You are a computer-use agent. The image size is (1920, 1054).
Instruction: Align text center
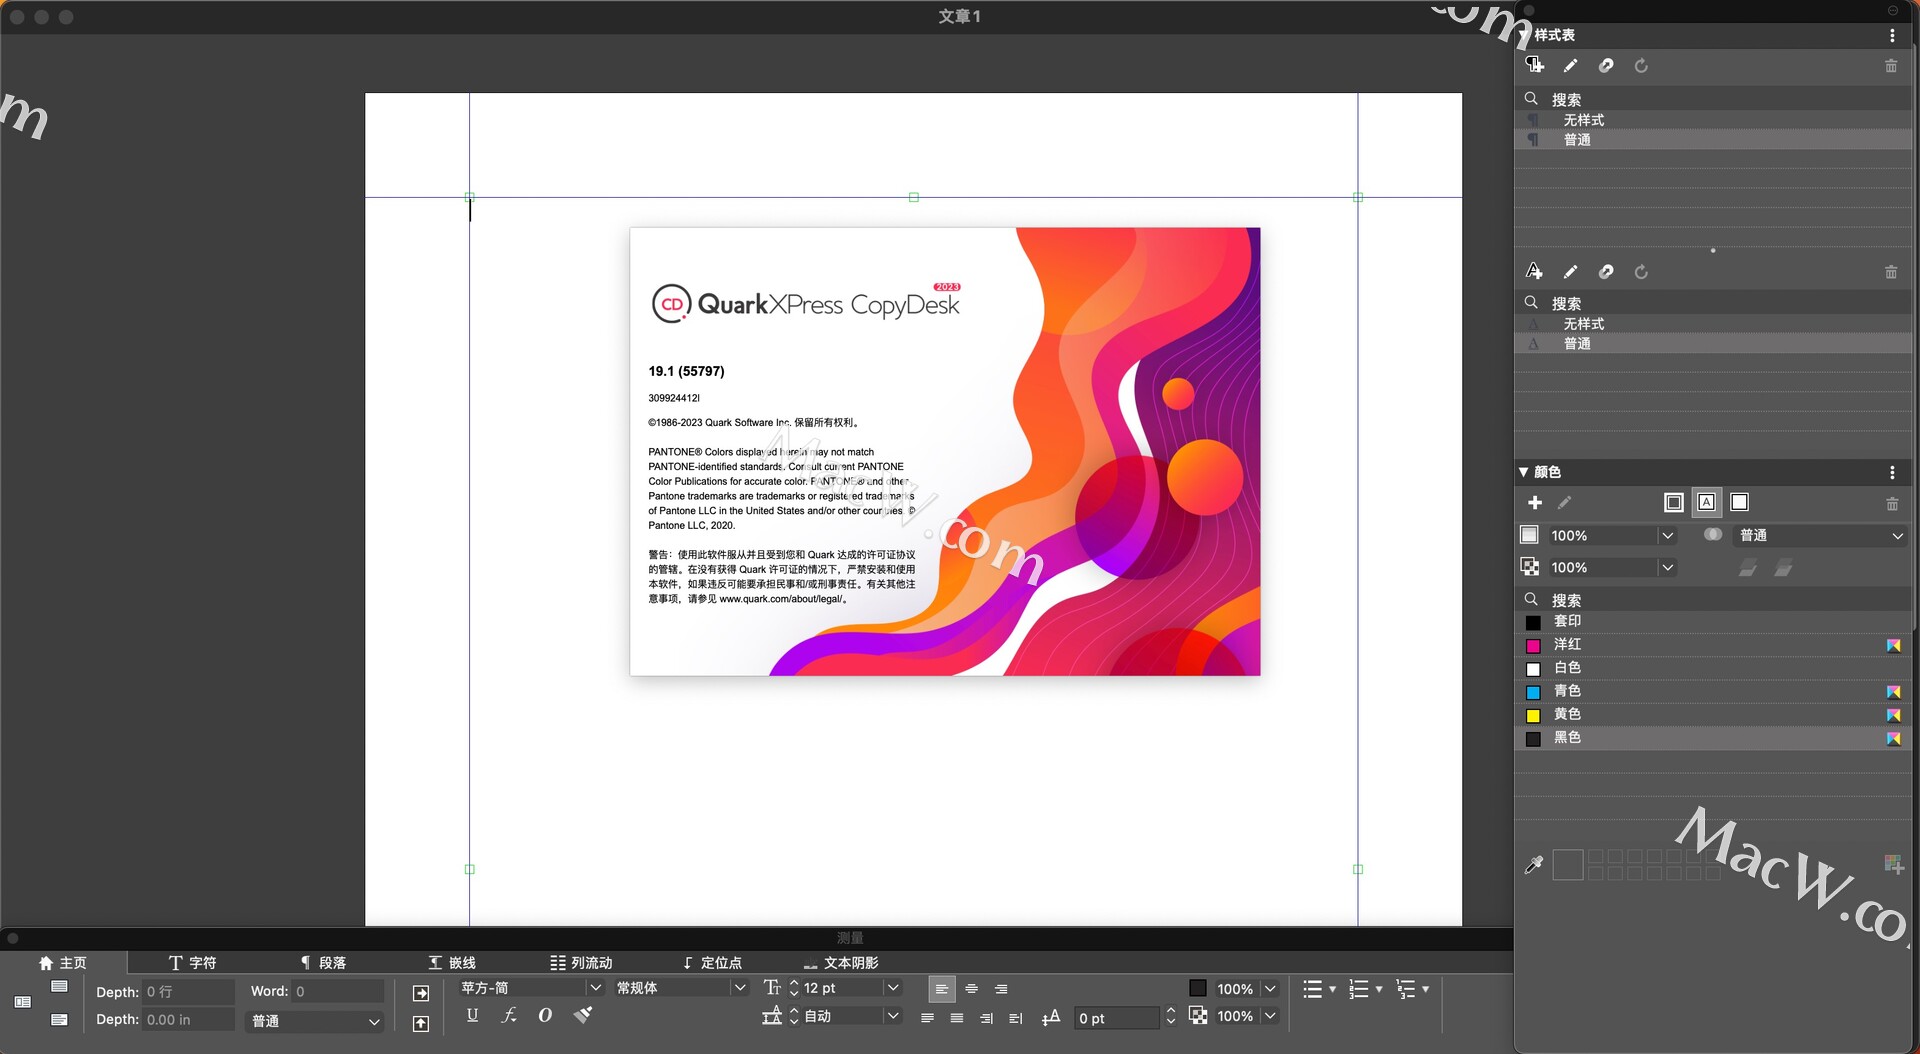pyautogui.click(x=972, y=989)
